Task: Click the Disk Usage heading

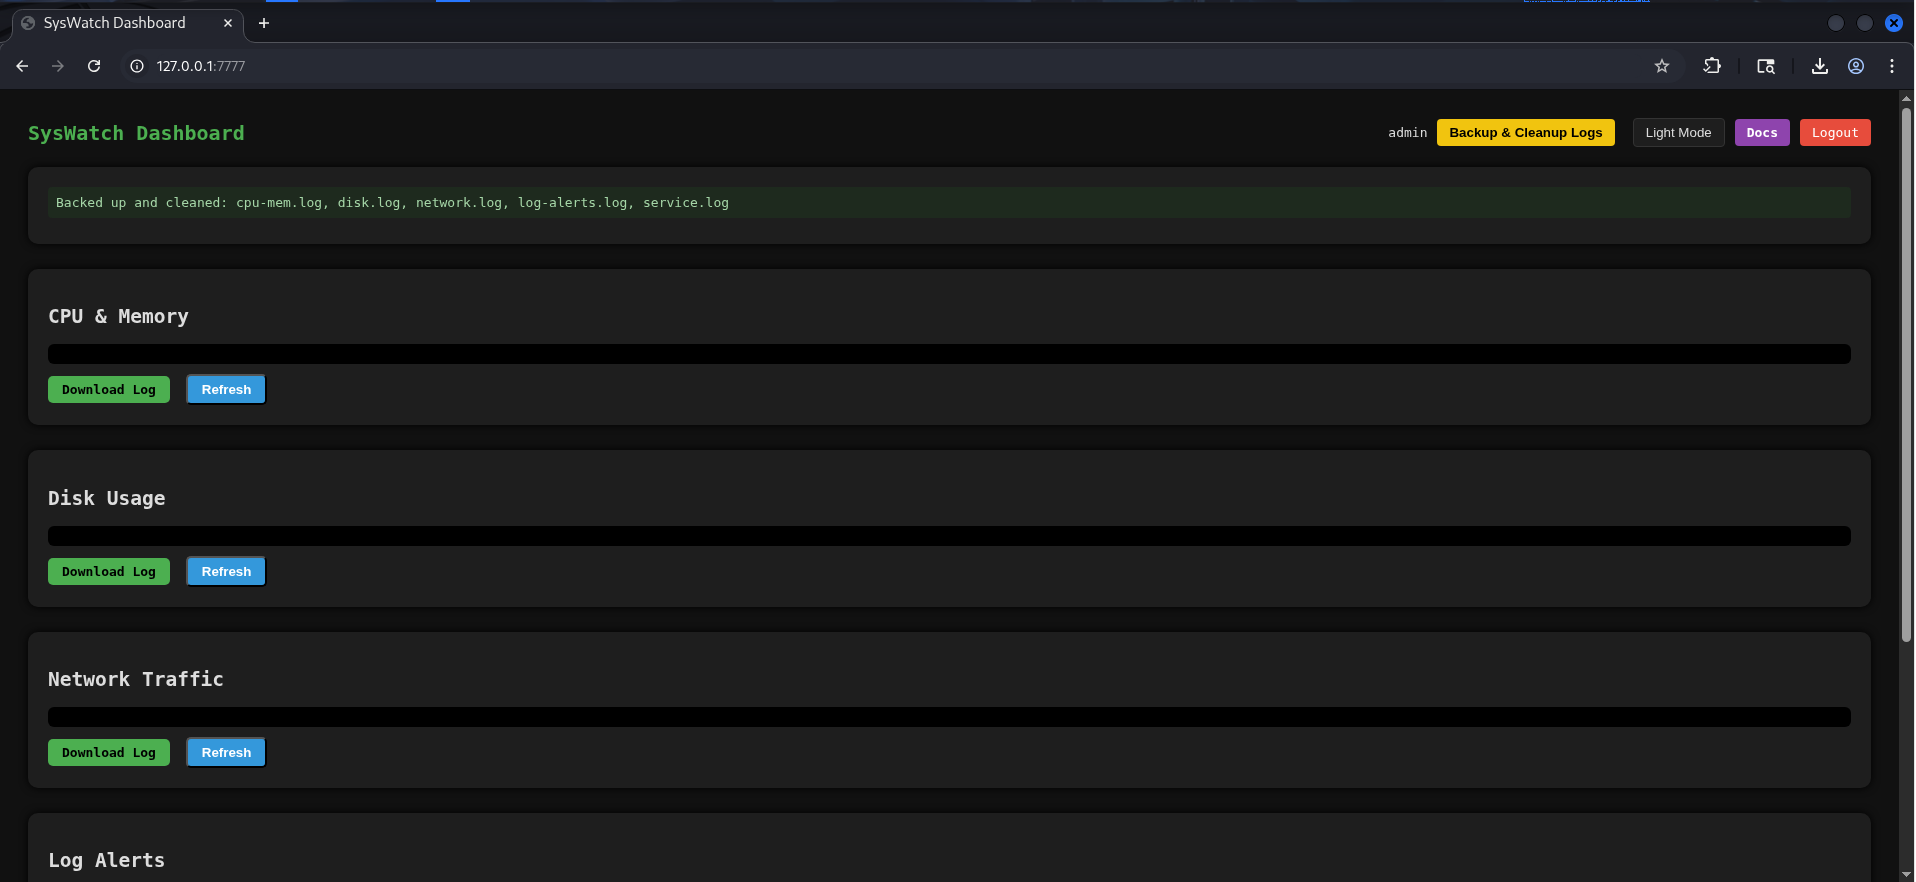Action: (107, 498)
